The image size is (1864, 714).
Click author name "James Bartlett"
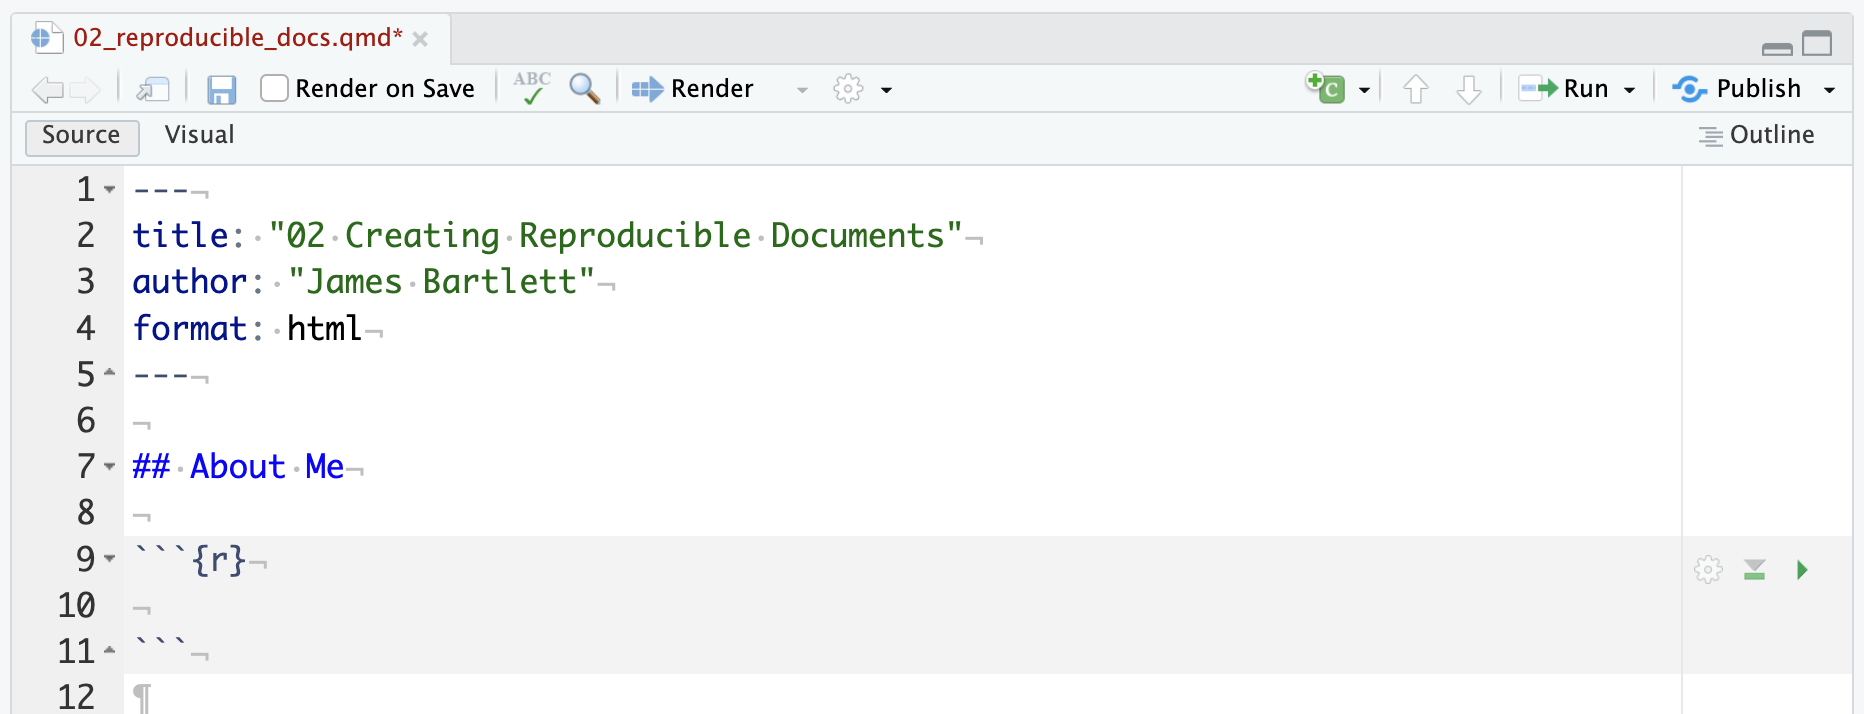pos(442,282)
